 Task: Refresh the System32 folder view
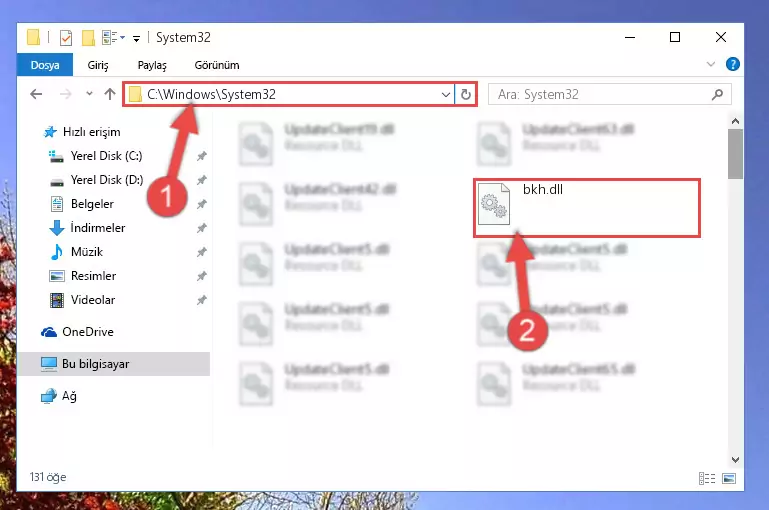point(466,94)
